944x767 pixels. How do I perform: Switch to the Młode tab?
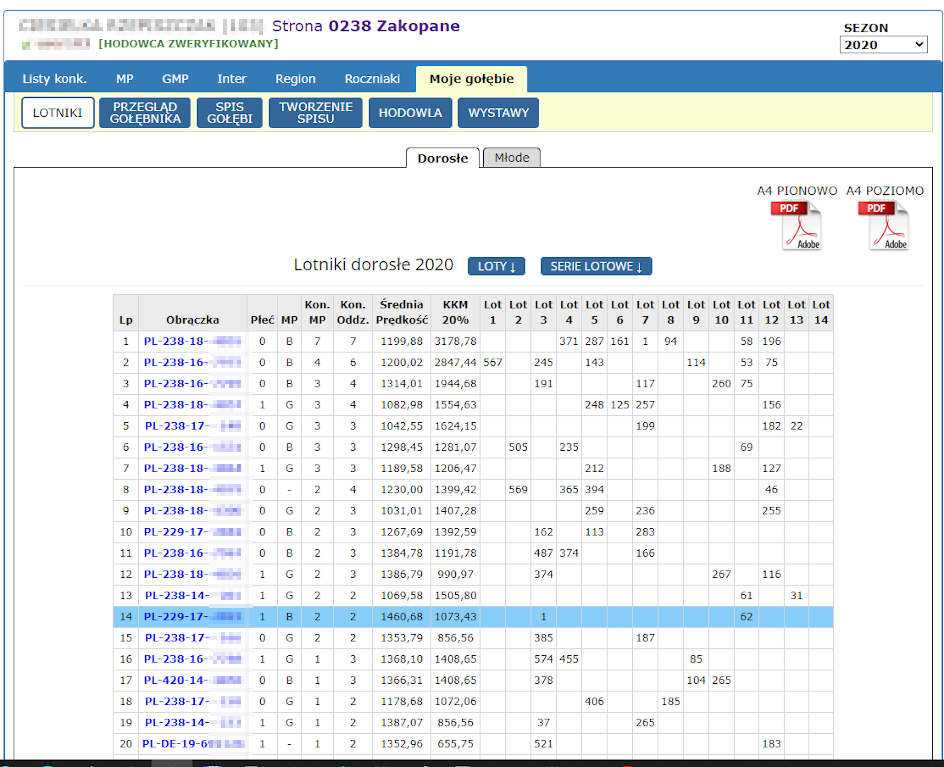tap(512, 158)
